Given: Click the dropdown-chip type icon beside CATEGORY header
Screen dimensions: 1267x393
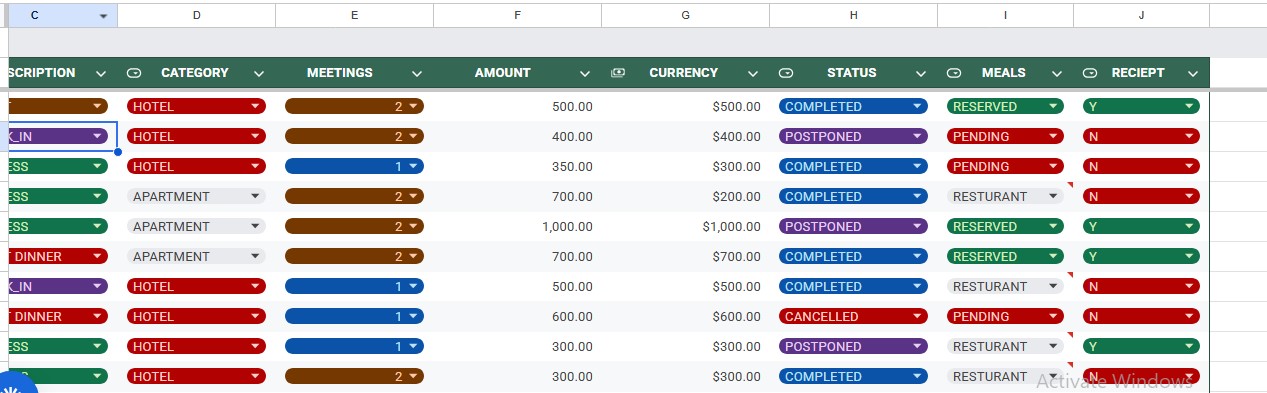Looking at the screenshot, I should [135, 73].
